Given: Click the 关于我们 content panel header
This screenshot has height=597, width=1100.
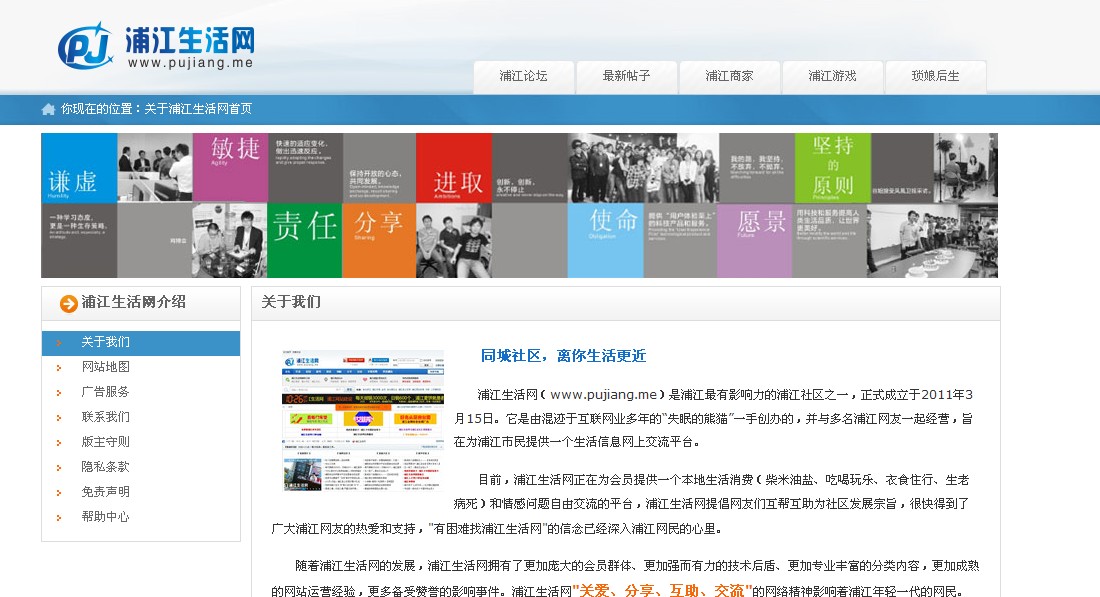Looking at the screenshot, I should [x=626, y=303].
